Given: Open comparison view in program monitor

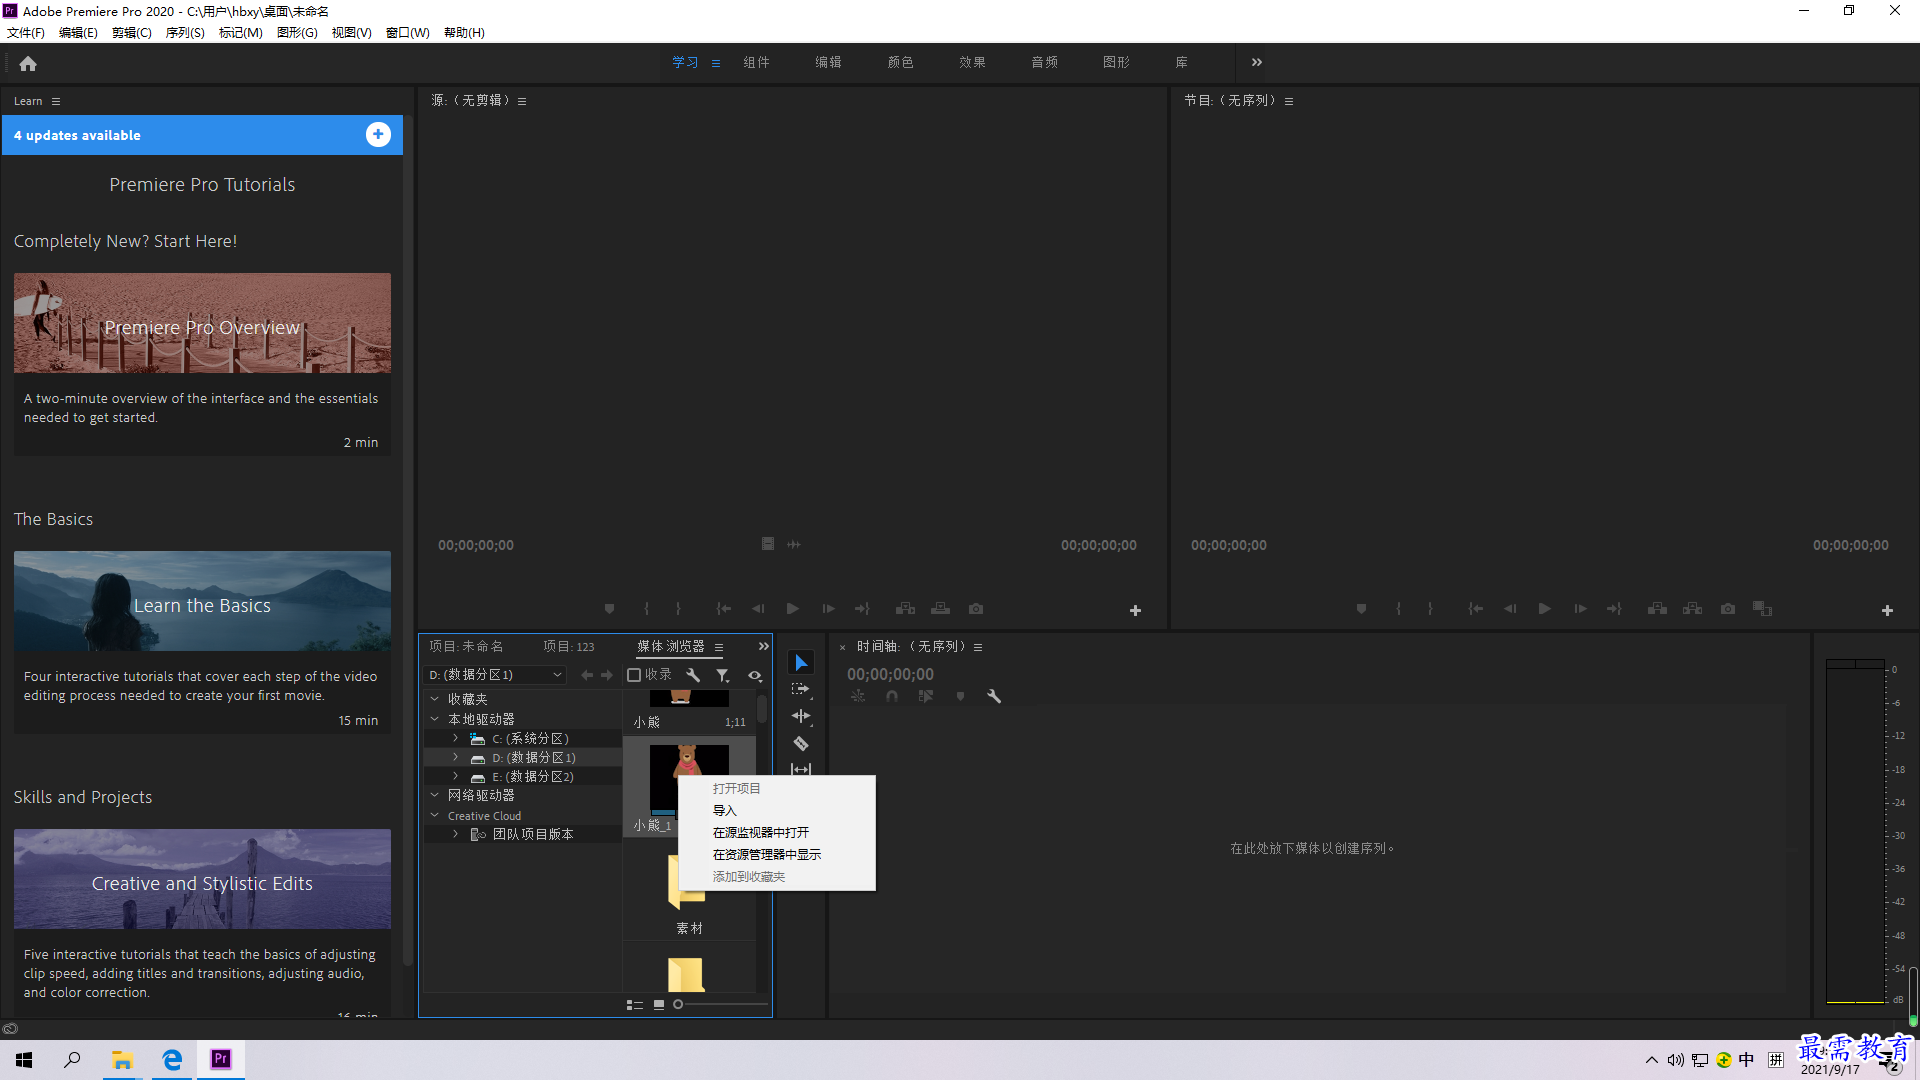Looking at the screenshot, I should (1762, 608).
